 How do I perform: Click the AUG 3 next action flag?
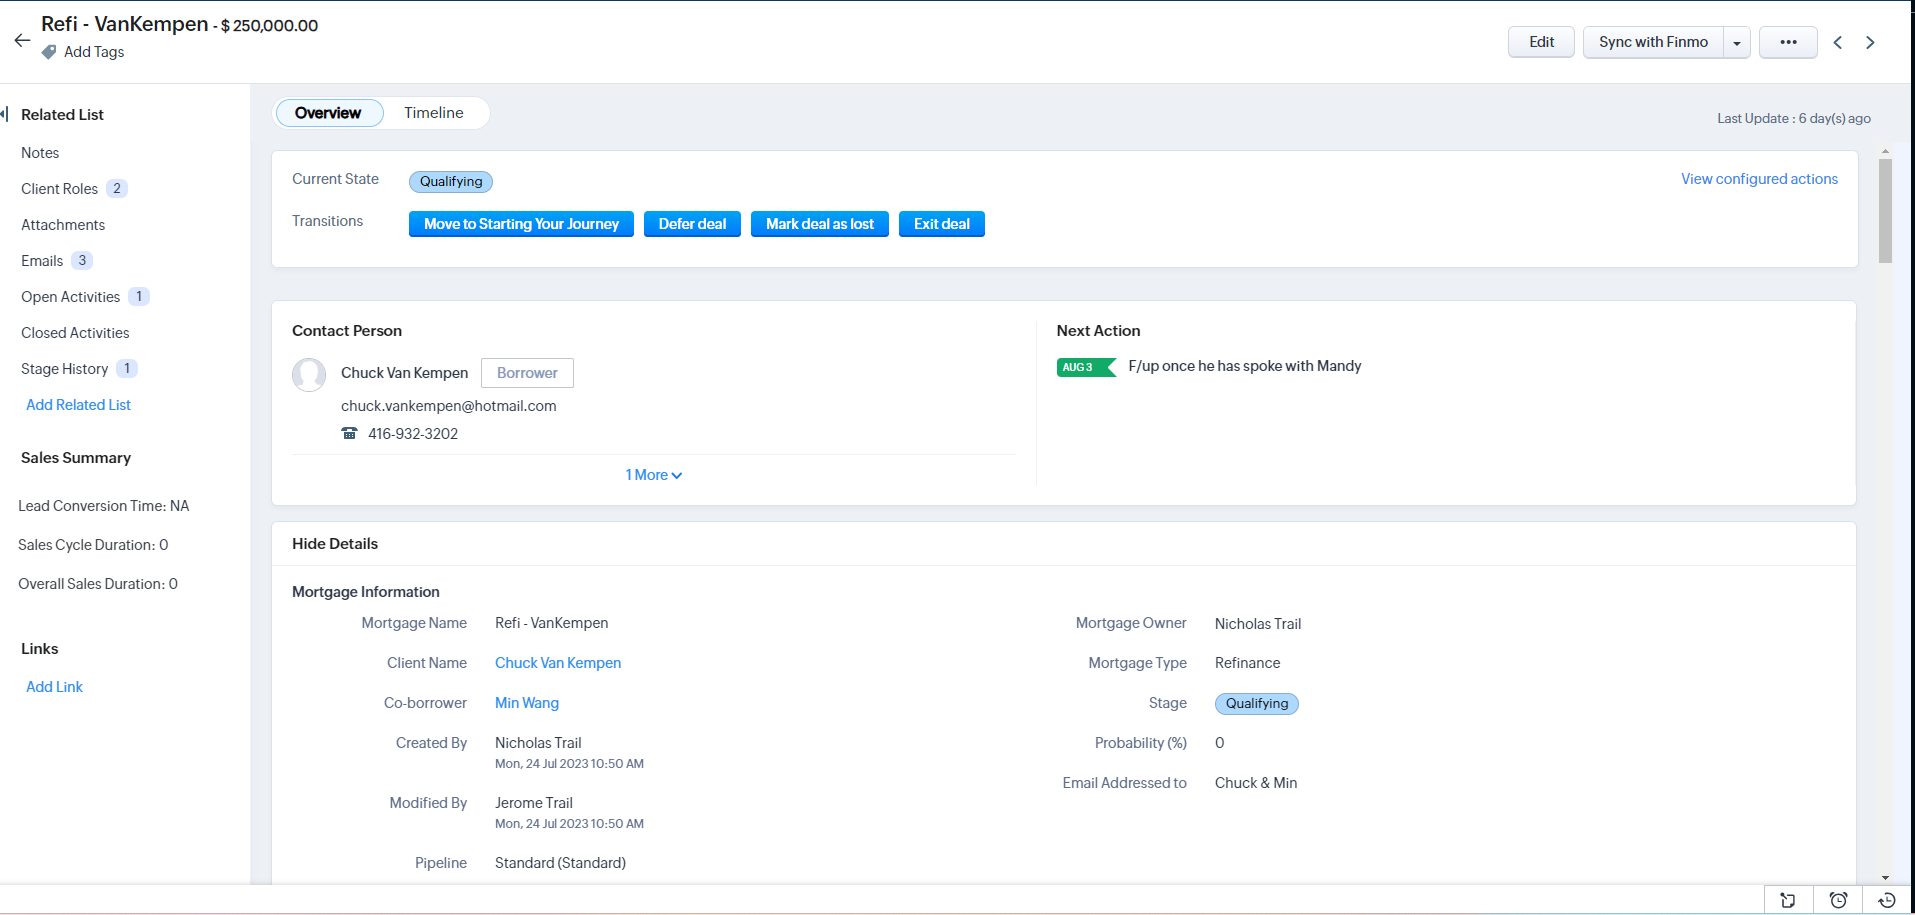pyautogui.click(x=1085, y=367)
